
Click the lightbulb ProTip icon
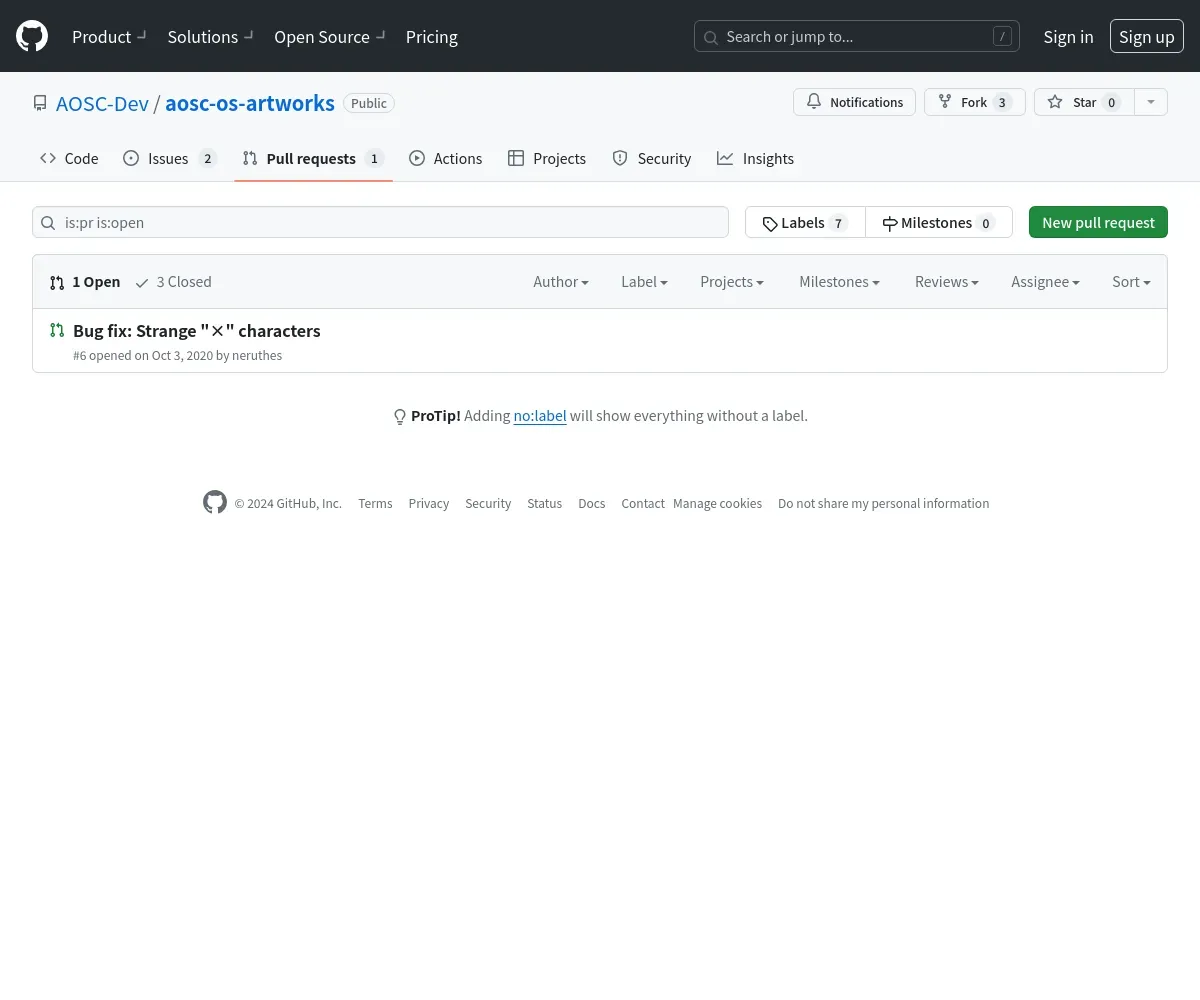[400, 416]
